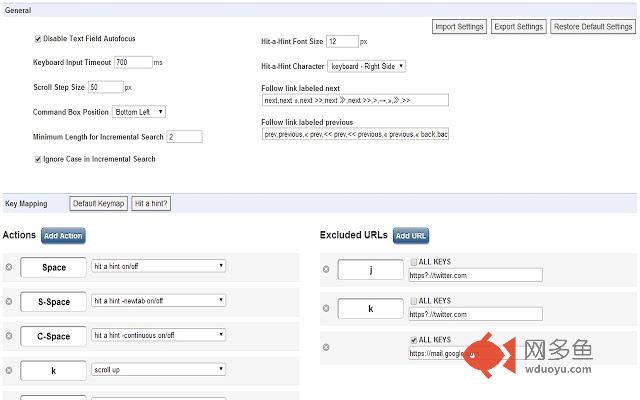
Task: Remove the Space action row
Action: (x=9, y=267)
